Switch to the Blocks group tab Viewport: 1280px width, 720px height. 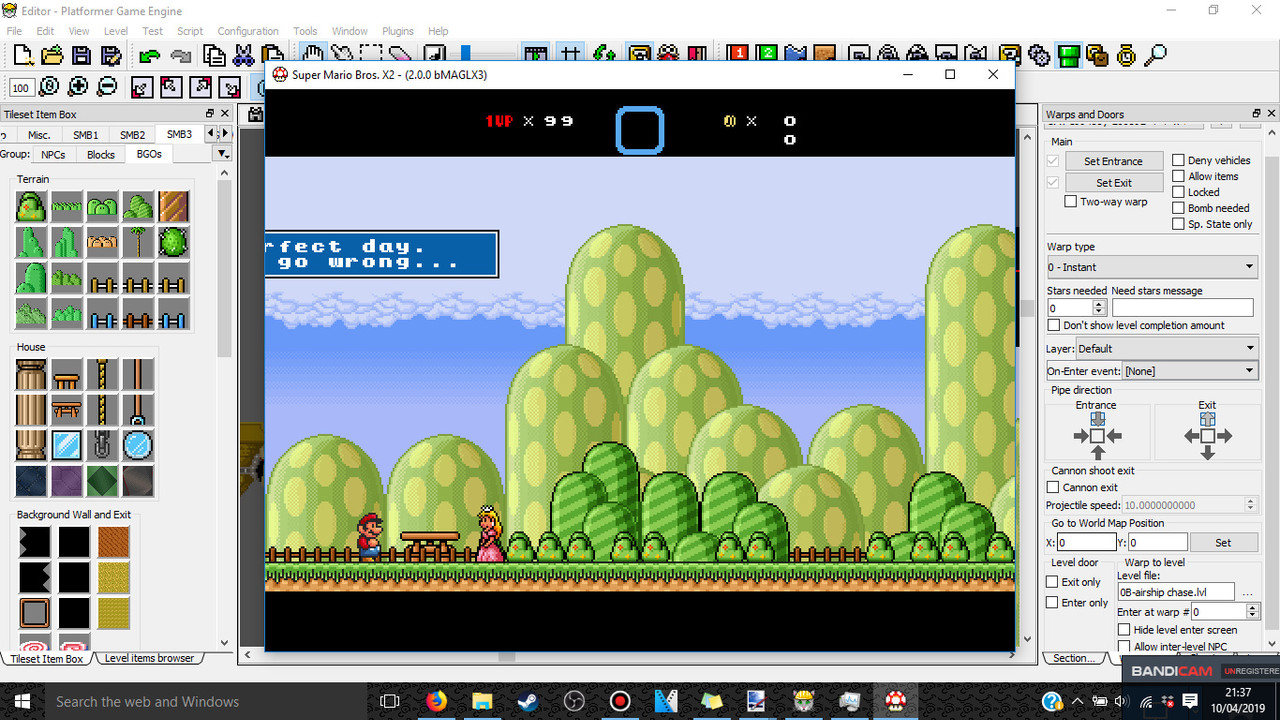click(x=101, y=154)
